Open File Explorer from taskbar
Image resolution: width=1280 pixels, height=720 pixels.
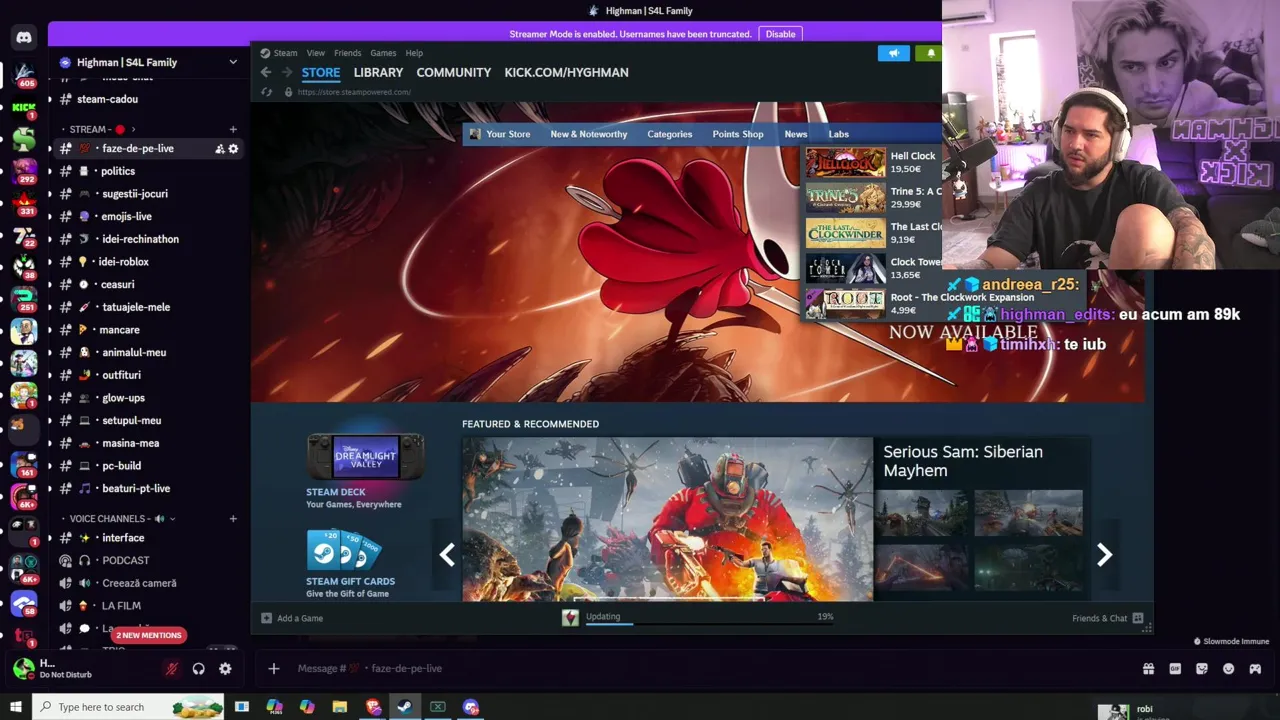(340, 707)
